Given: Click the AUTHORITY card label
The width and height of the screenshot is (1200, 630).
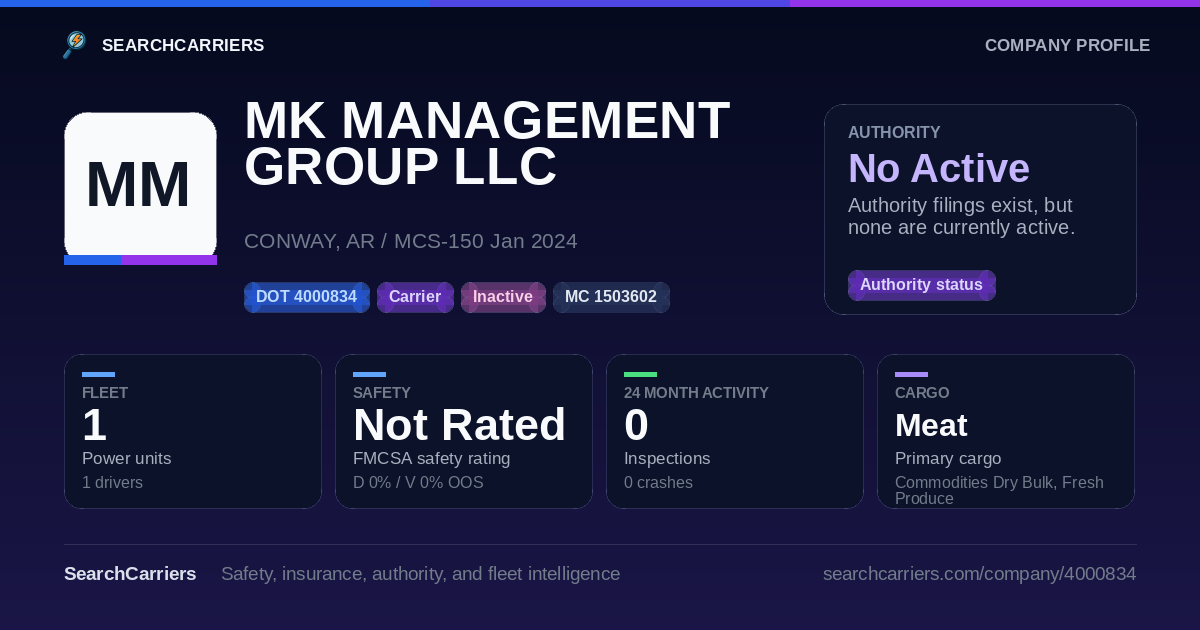Looking at the screenshot, I should pos(894,132).
